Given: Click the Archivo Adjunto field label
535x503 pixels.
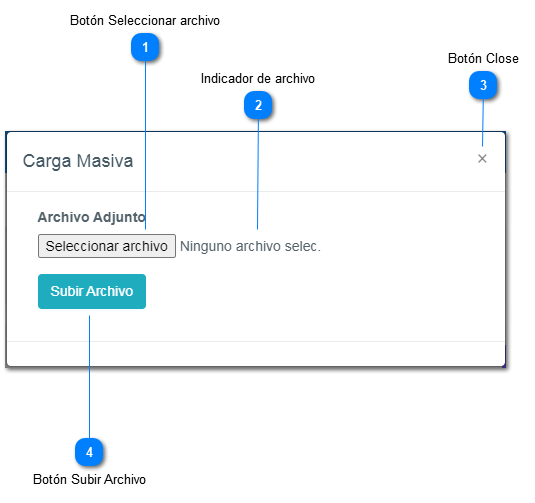Looking at the screenshot, I should (x=91, y=217).
